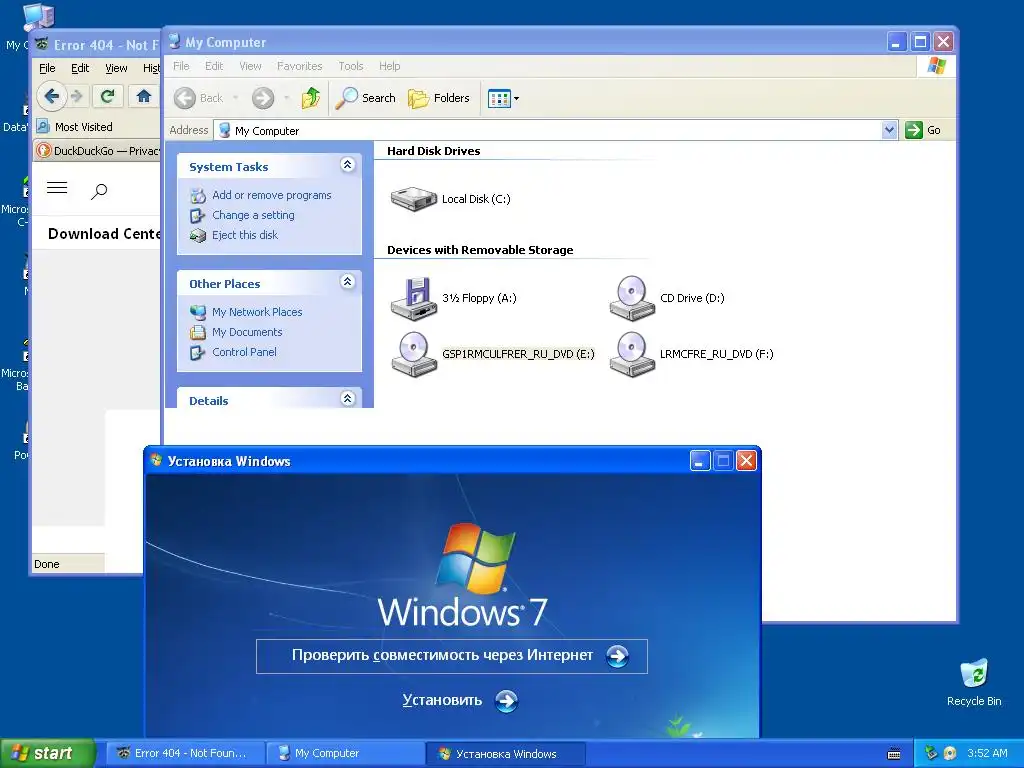Click Установить in Windows 7 setup

460,701
